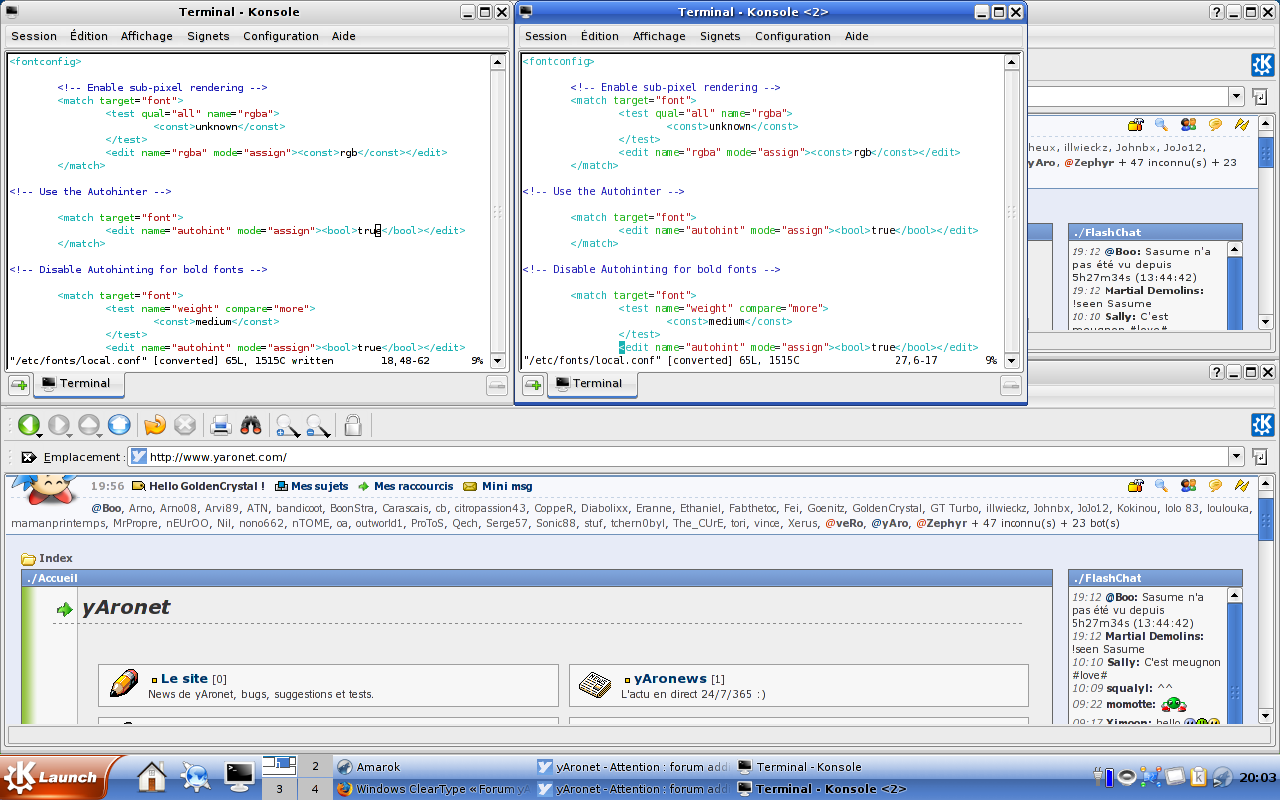Open Find with the binoculars icon
This screenshot has height=800, width=1280.
point(251,425)
